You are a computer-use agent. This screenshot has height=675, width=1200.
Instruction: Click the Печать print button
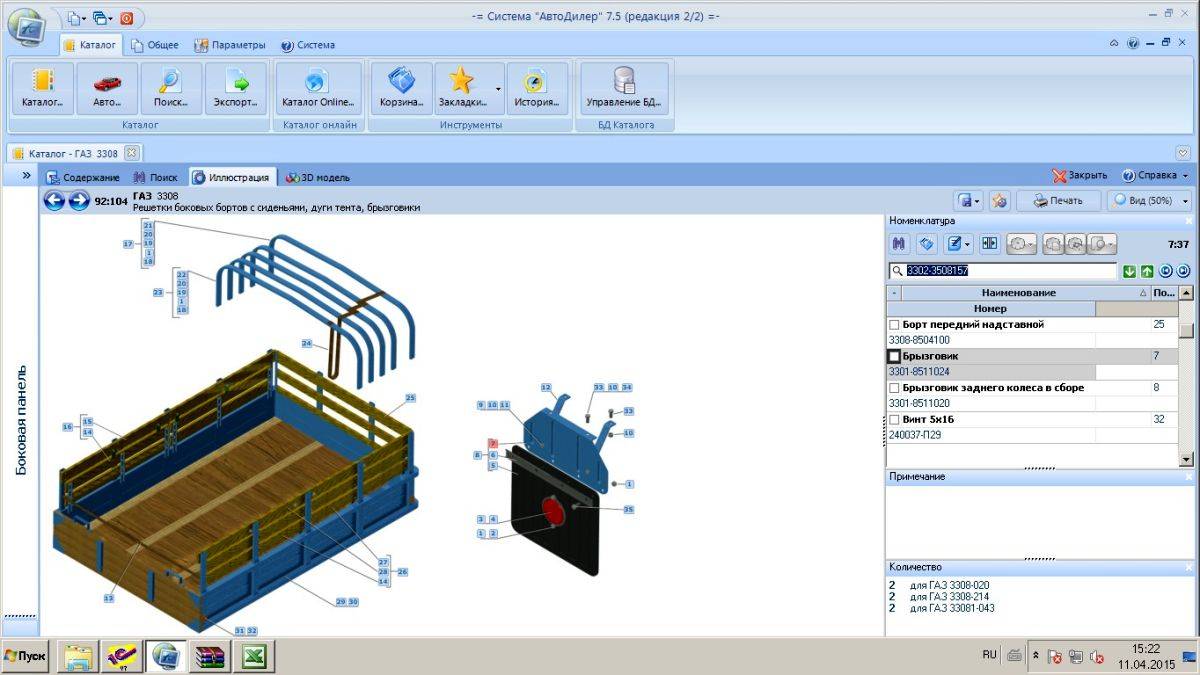click(x=1058, y=200)
